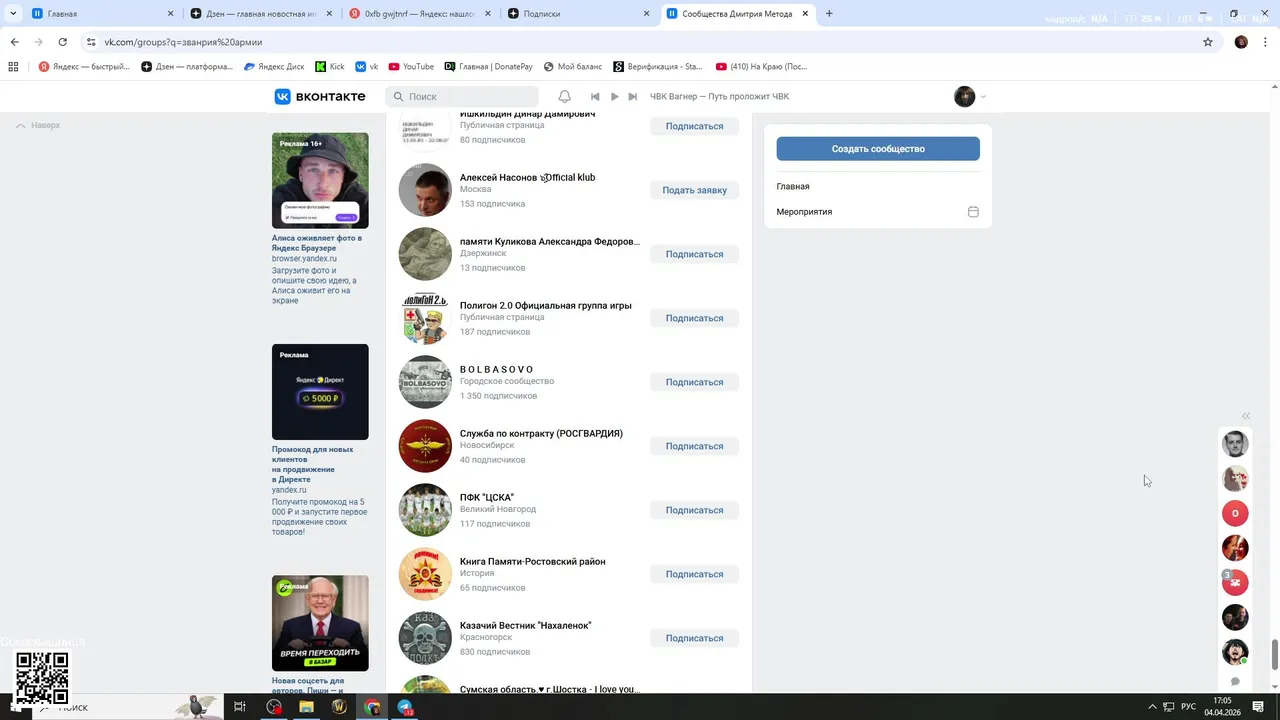
Task: Open the red O chat contact bubble
Action: [x=1235, y=513]
